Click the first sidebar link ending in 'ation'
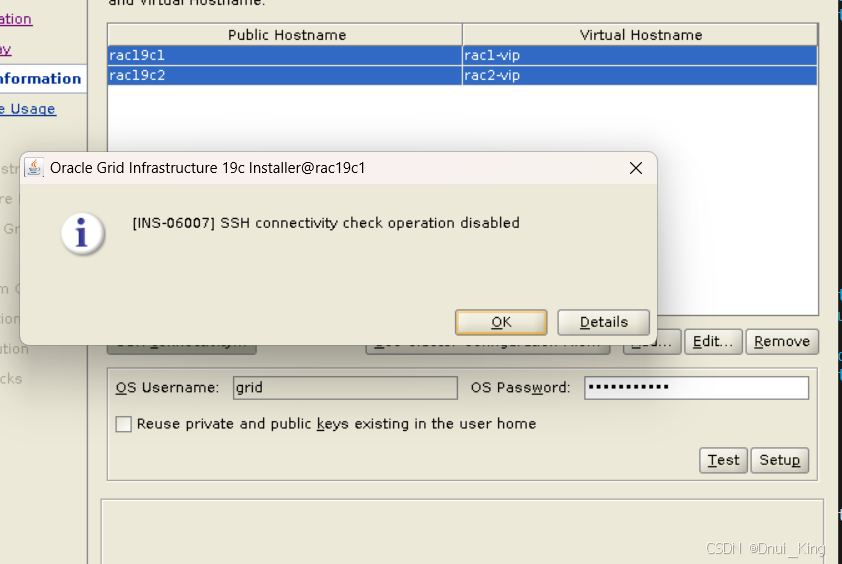The width and height of the screenshot is (842, 564). tap(16, 19)
